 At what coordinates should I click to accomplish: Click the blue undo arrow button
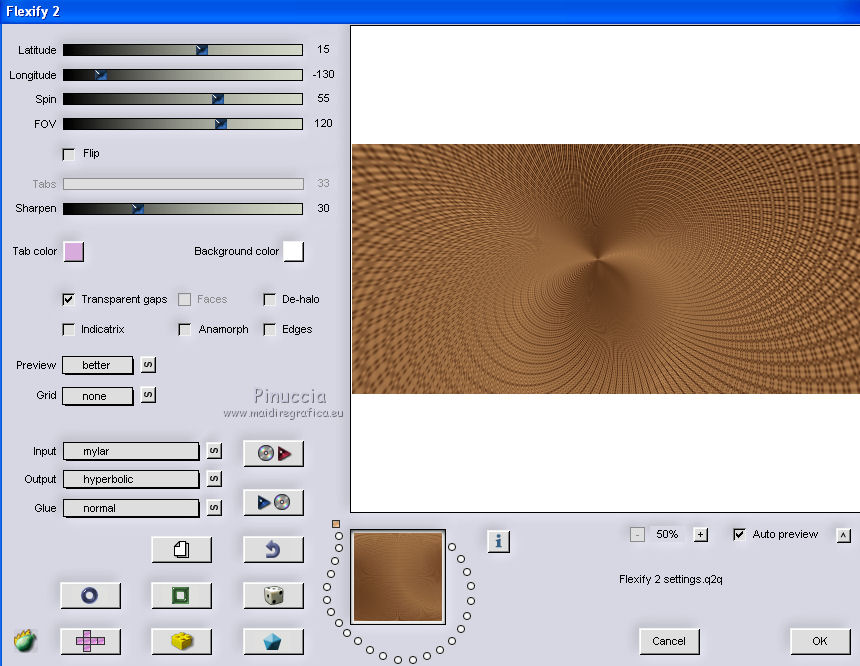273,549
